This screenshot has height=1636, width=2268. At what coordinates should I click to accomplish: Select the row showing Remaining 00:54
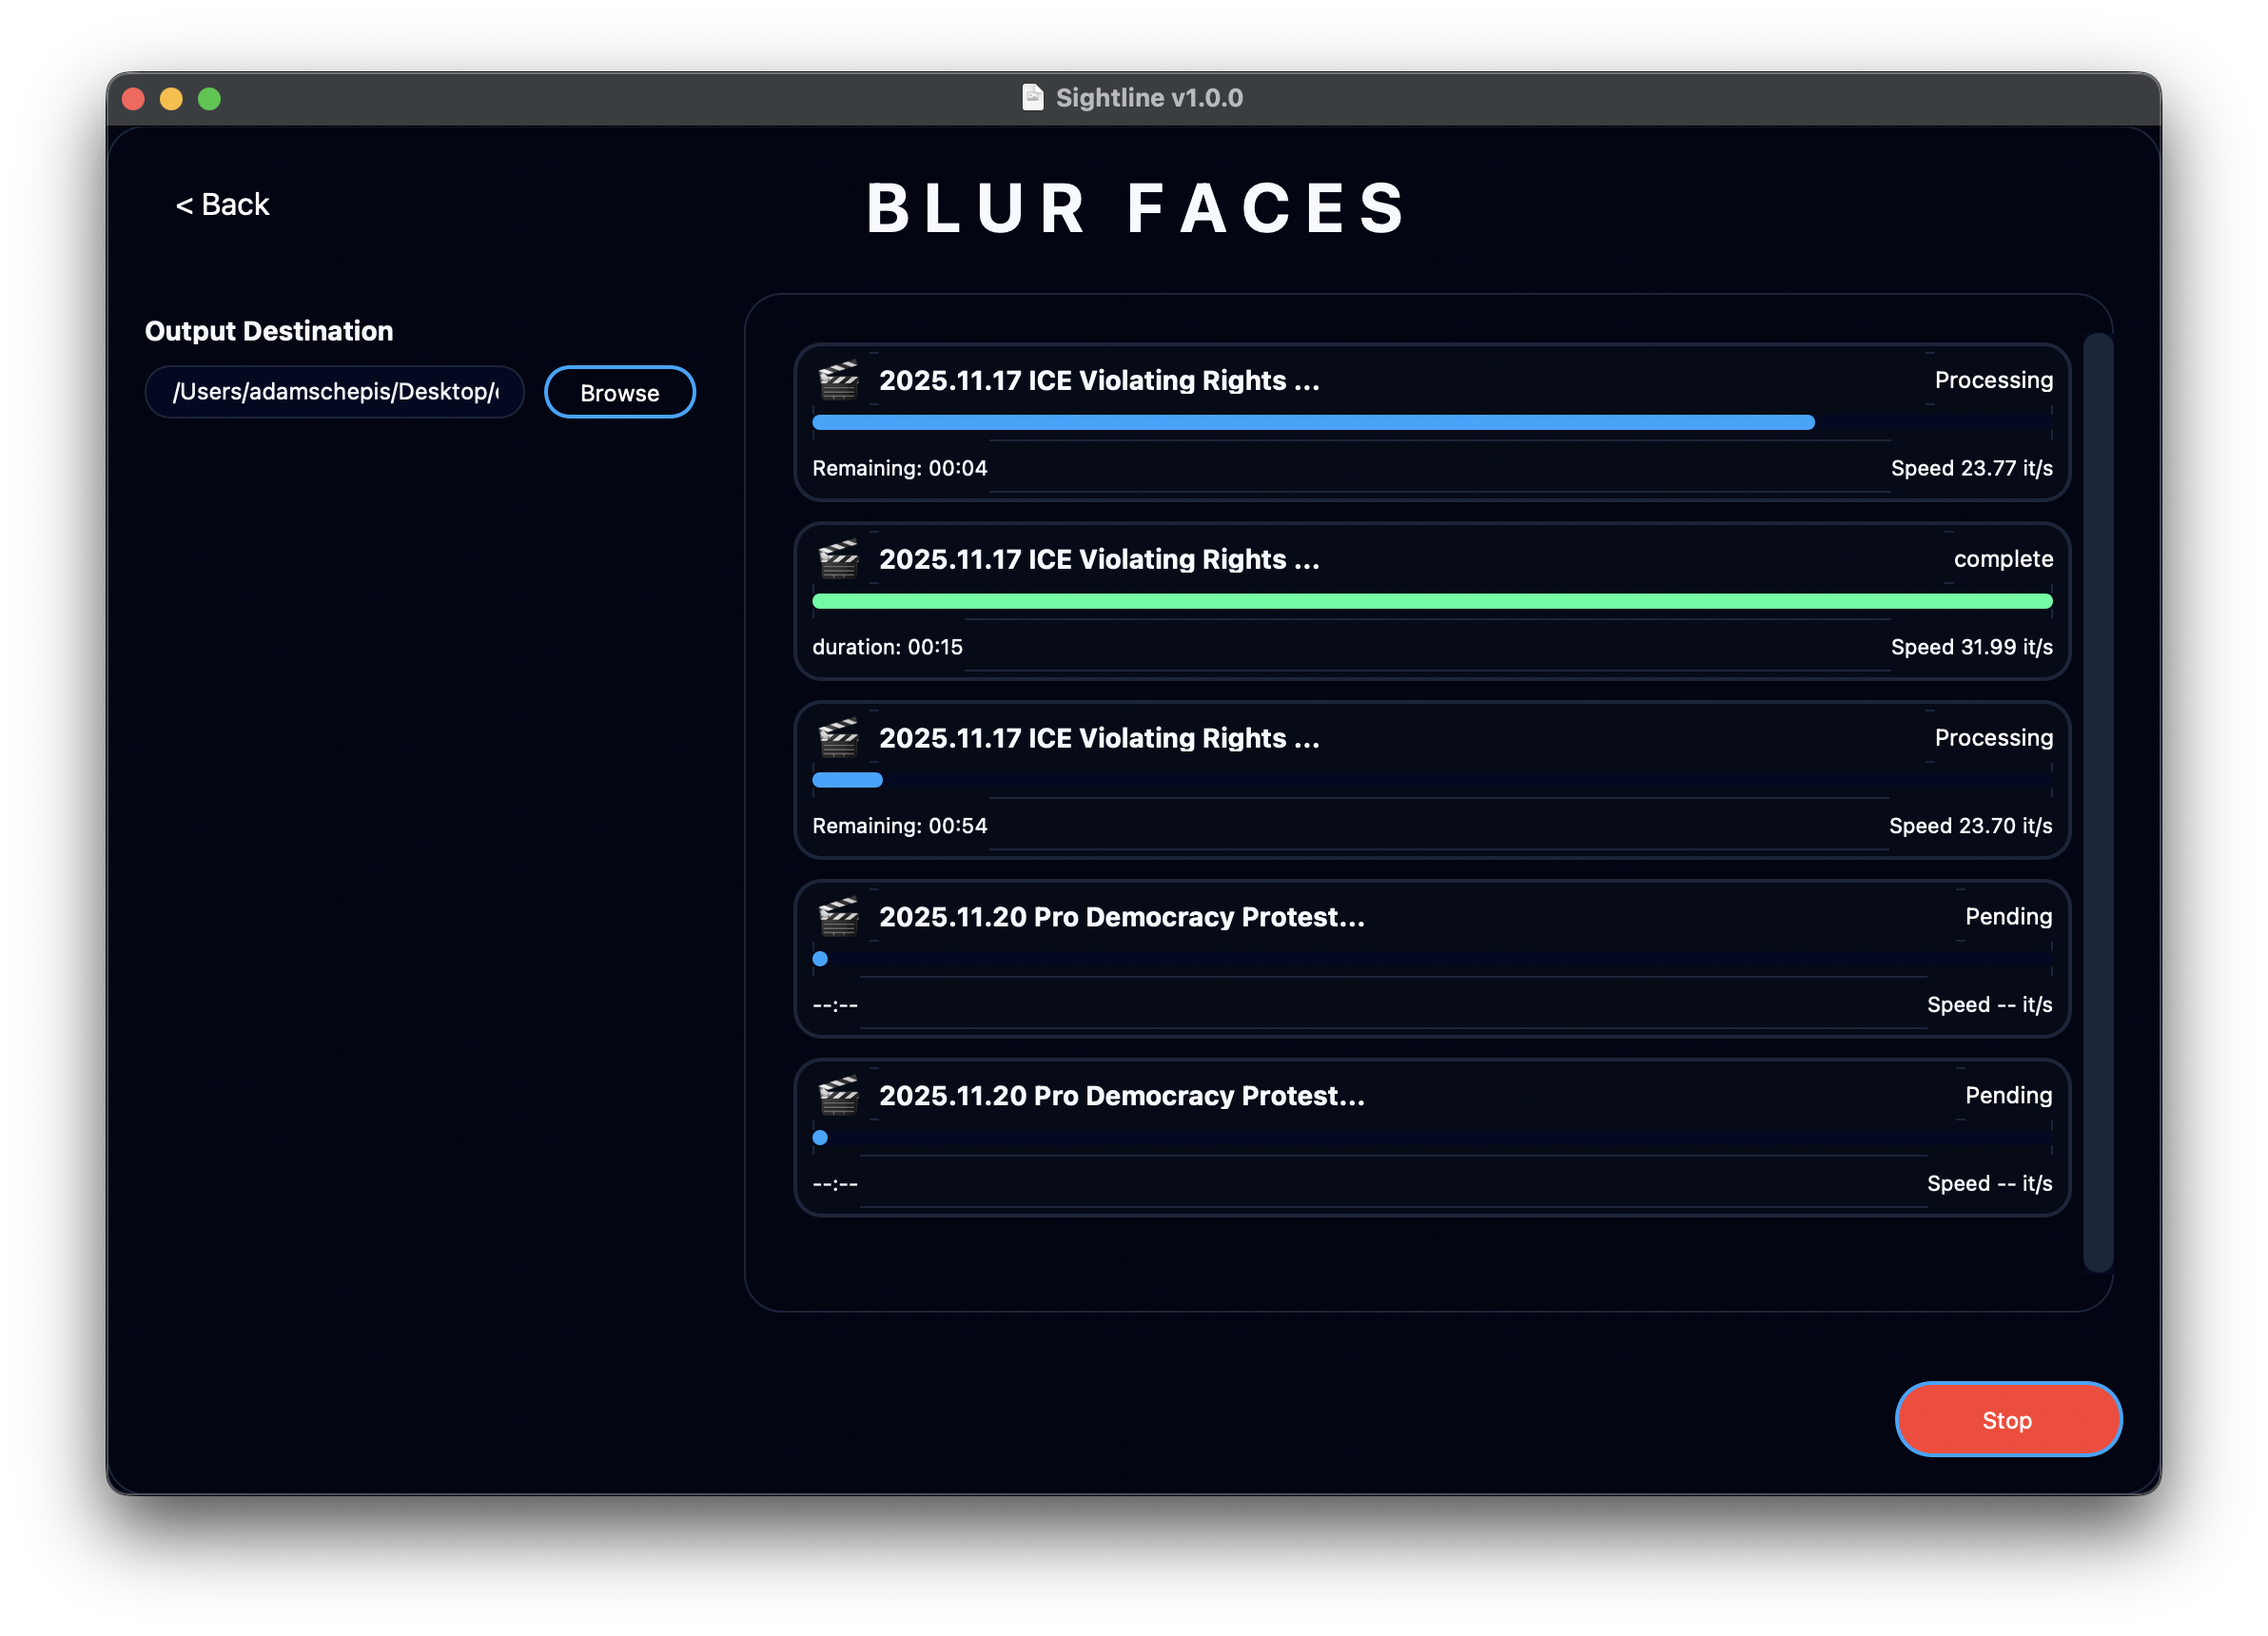pos(899,825)
